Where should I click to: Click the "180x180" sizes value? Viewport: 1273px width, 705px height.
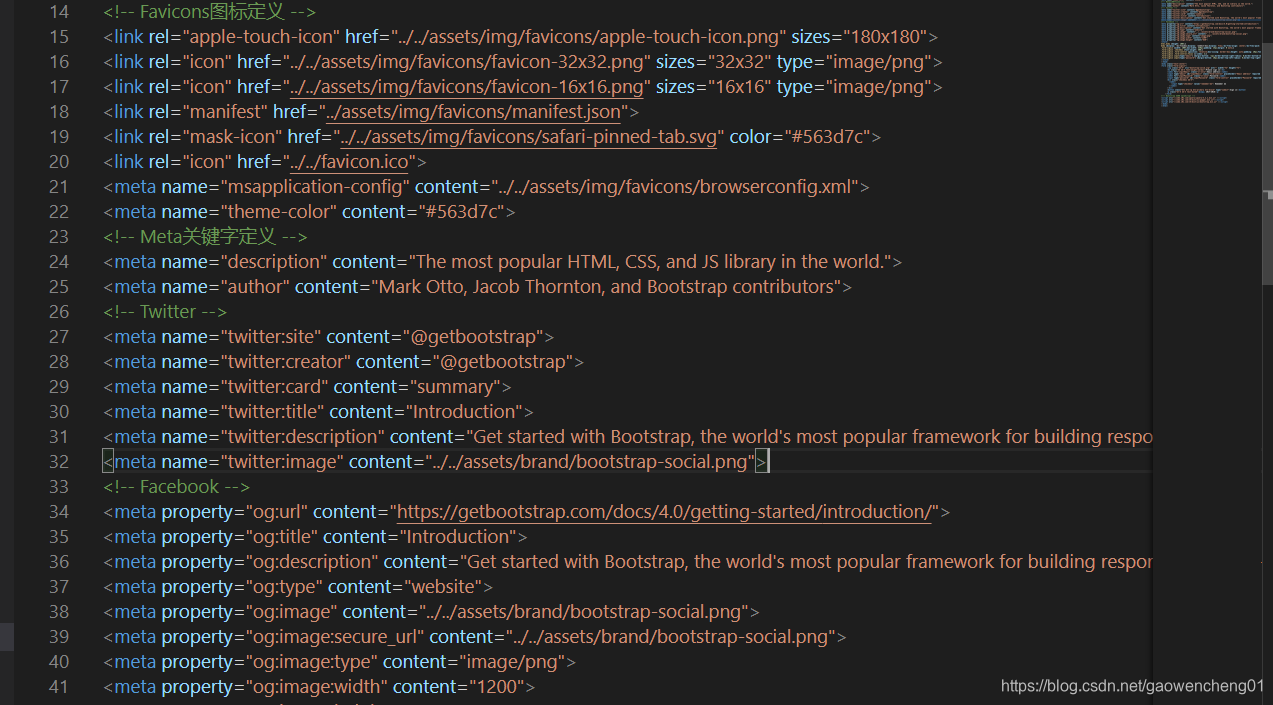point(883,37)
